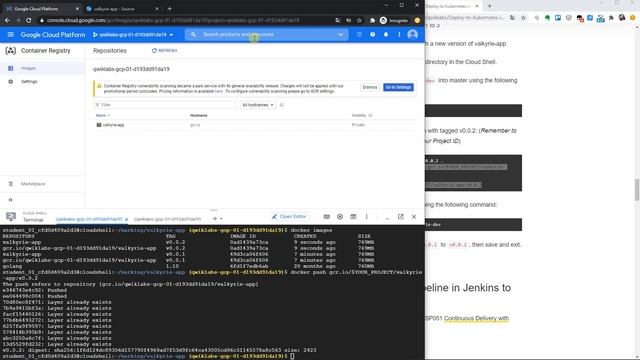Click the help icon next to the Visibility column

tap(370, 116)
